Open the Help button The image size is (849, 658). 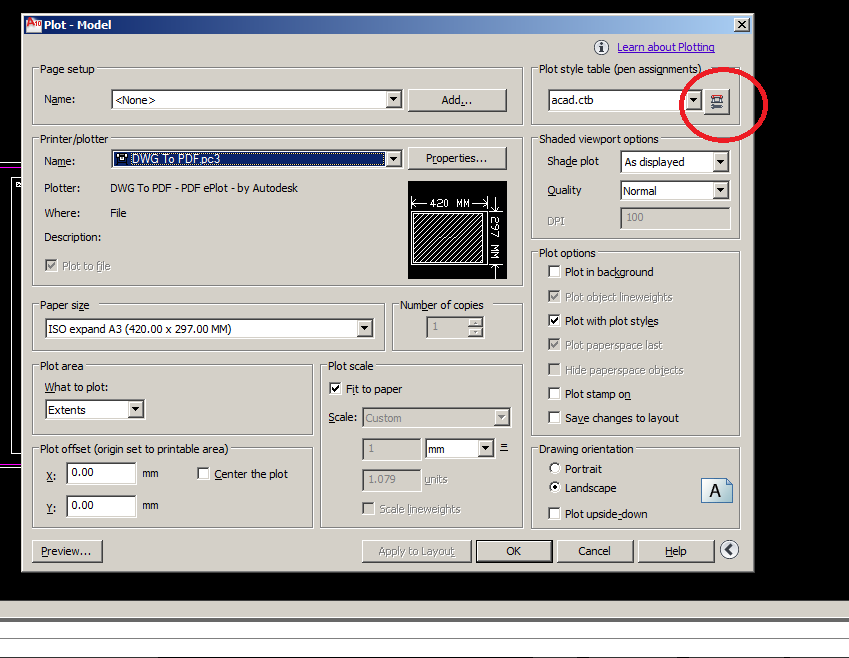[676, 551]
